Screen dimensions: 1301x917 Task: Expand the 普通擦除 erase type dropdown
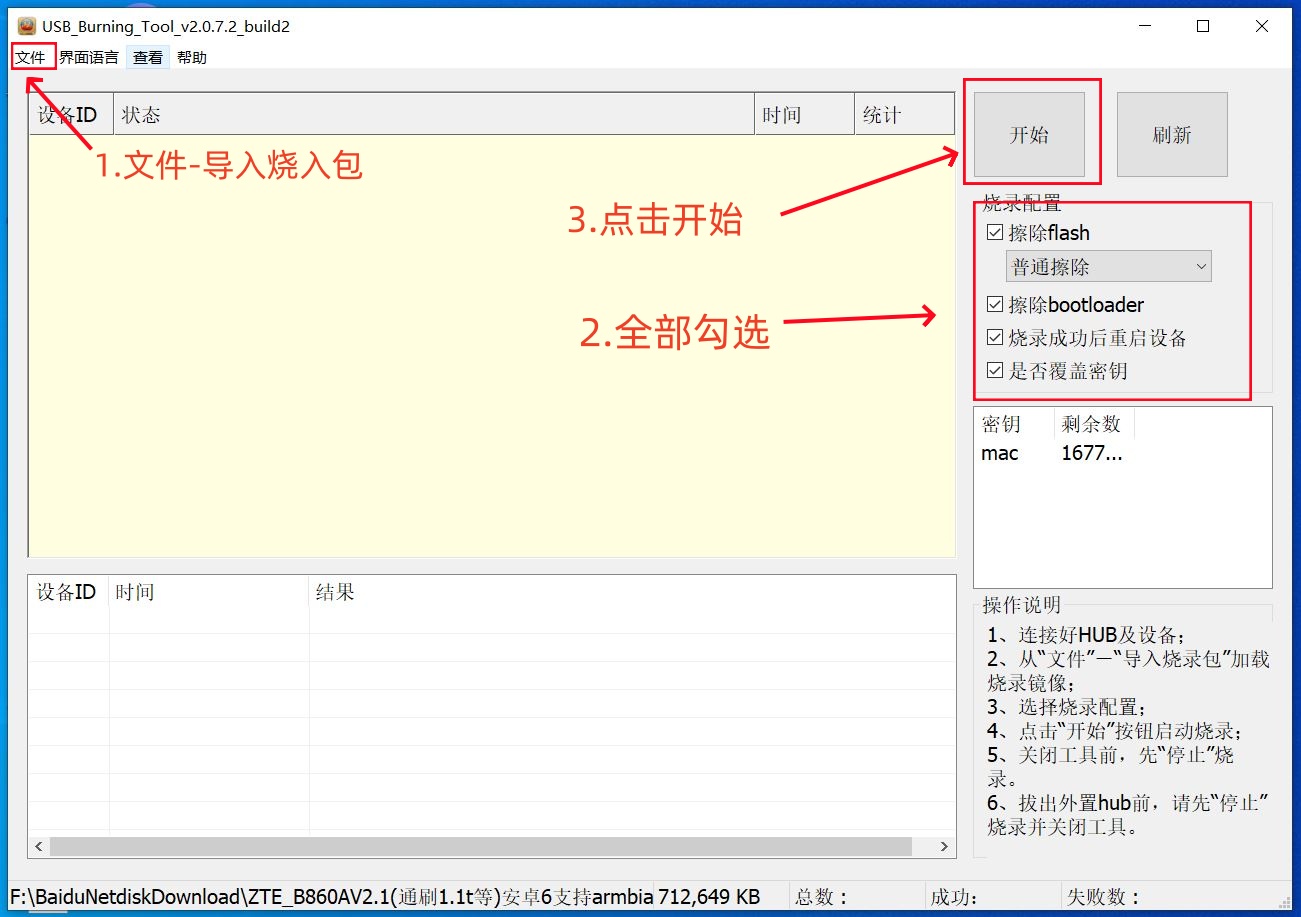coord(1108,267)
